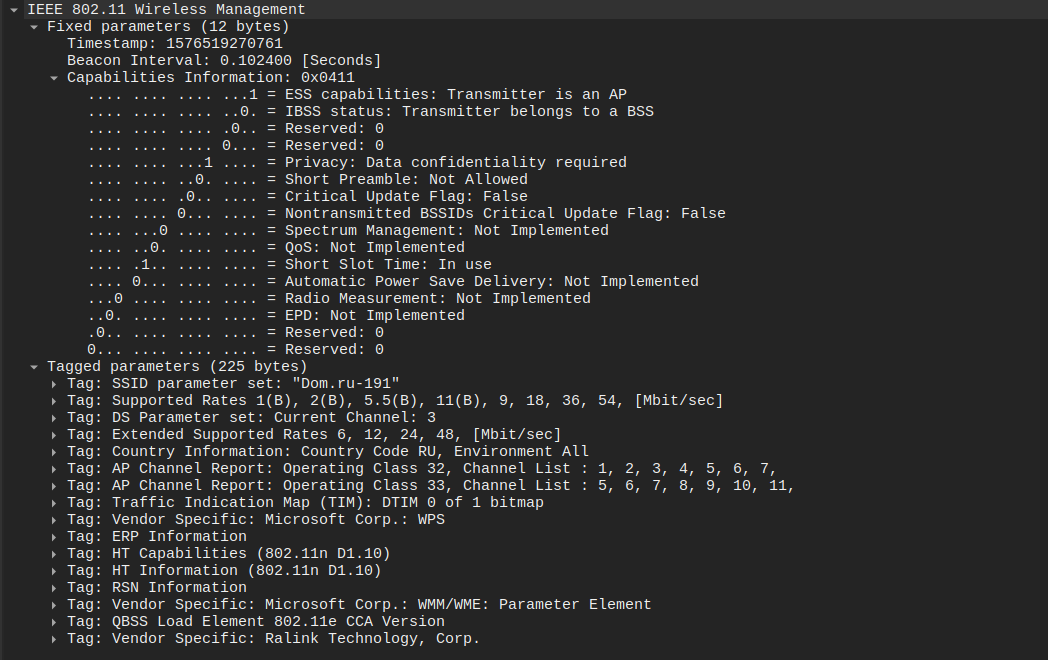1048x660 pixels.
Task: Collapse the IEEE 802.11 Wireless Management section
Action: click(x=13, y=10)
